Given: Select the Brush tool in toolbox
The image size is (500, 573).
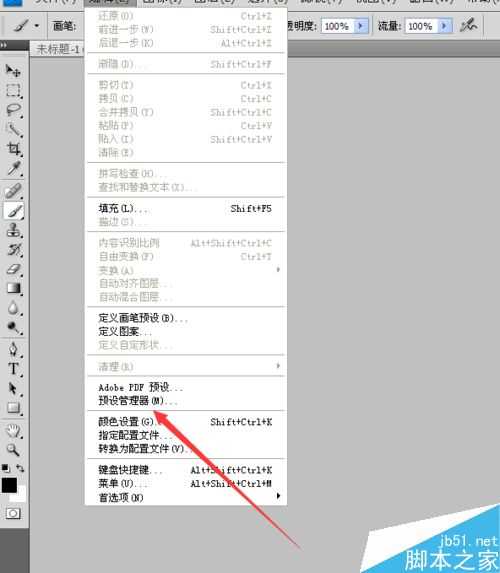Looking at the screenshot, I should (13, 211).
